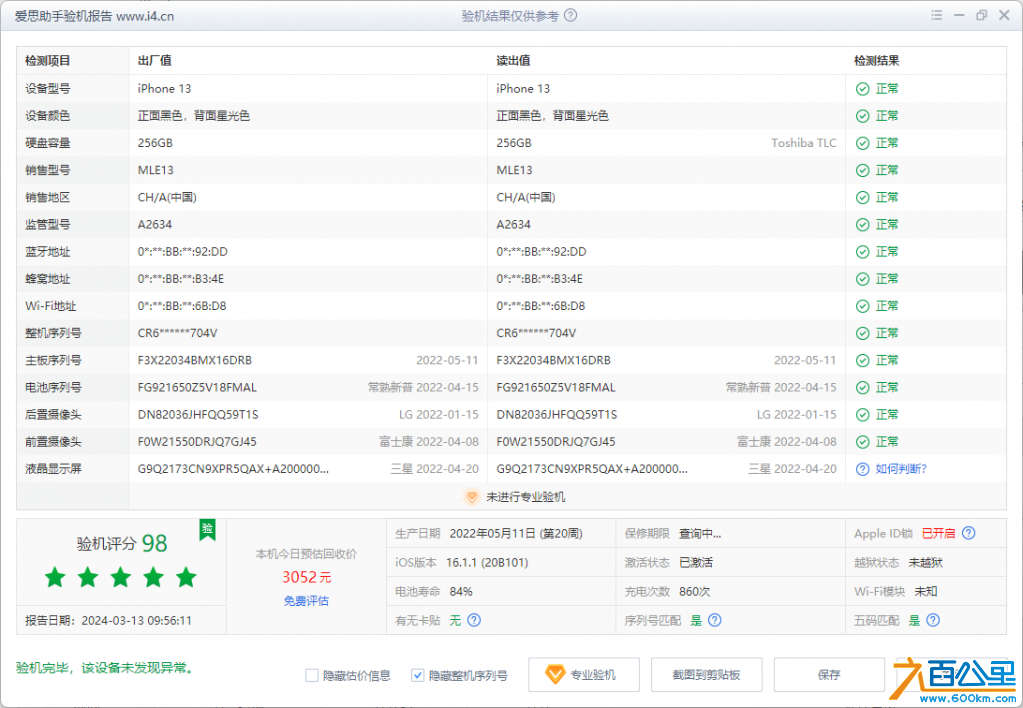Click the help icon beside 验机结果仅供参考
Viewport: 1023px width, 708px height.
[x=570, y=15]
